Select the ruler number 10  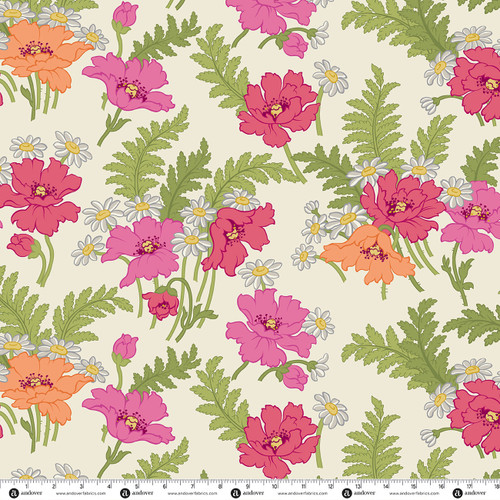tap(275, 487)
